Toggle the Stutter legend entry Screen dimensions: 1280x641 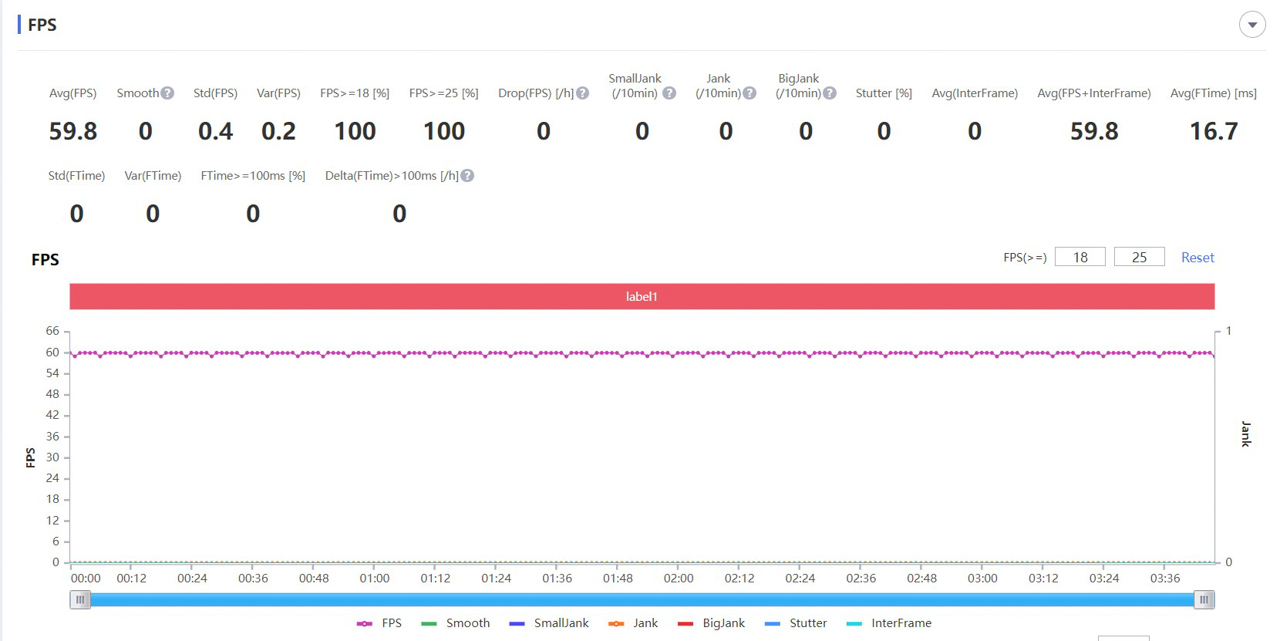796,623
